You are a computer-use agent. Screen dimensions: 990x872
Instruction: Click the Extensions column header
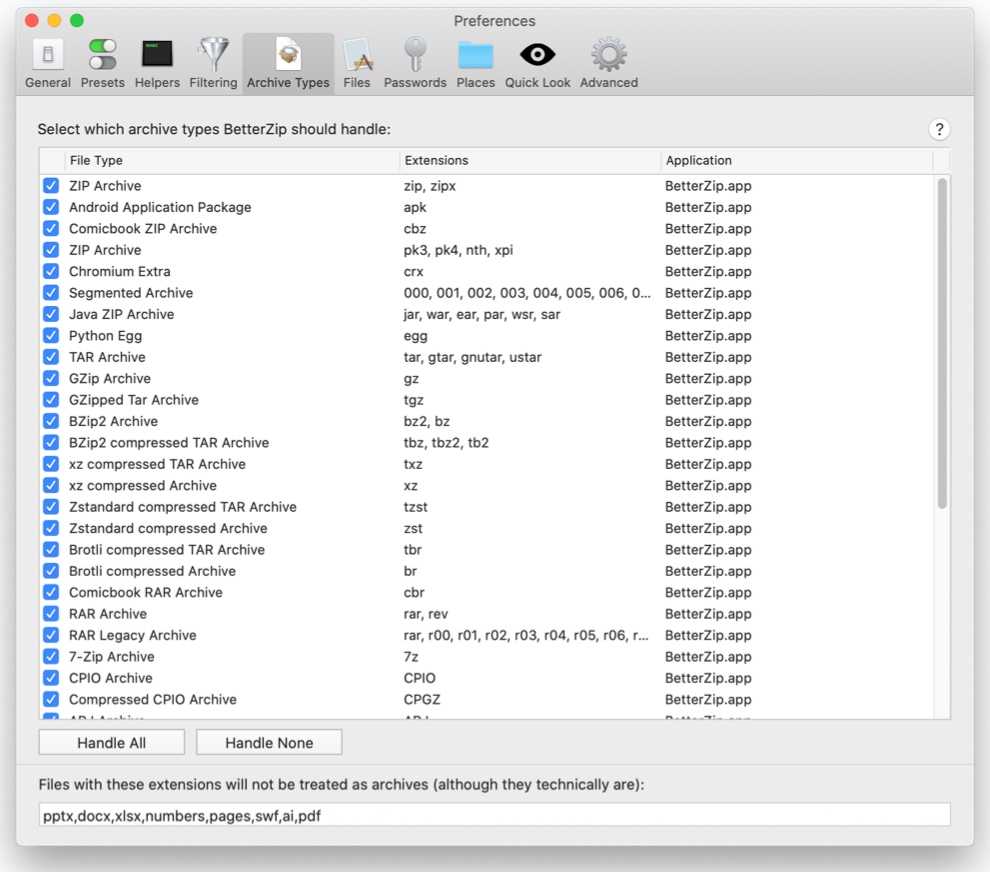click(530, 160)
